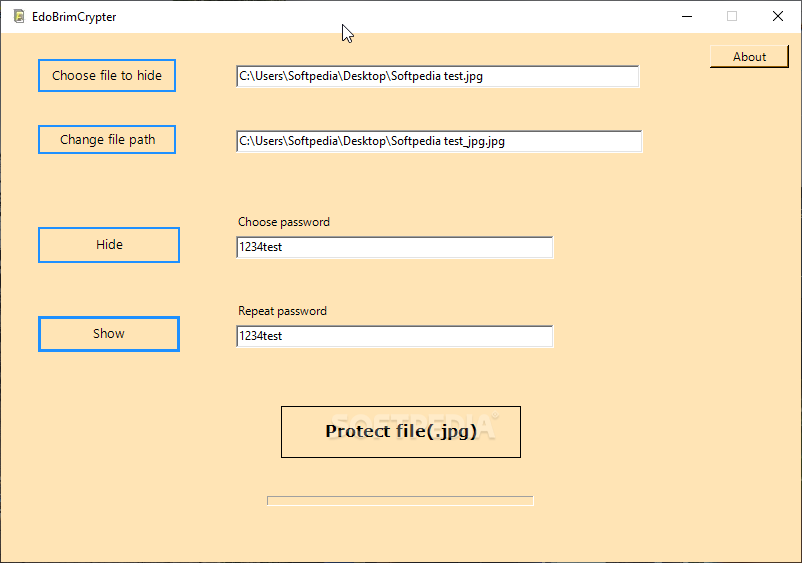
Task: Click the Choose password label
Action: click(x=284, y=222)
